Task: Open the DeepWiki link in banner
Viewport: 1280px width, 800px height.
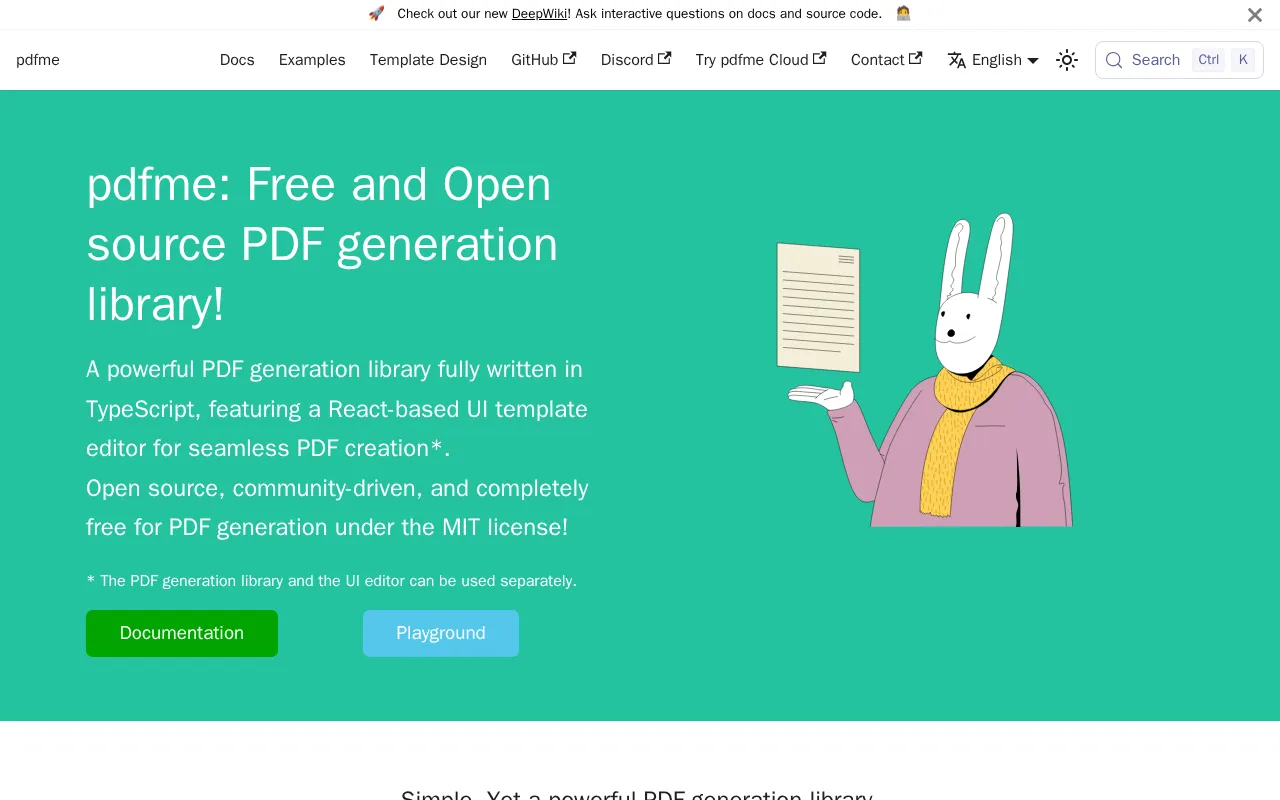Action: pyautogui.click(x=539, y=14)
